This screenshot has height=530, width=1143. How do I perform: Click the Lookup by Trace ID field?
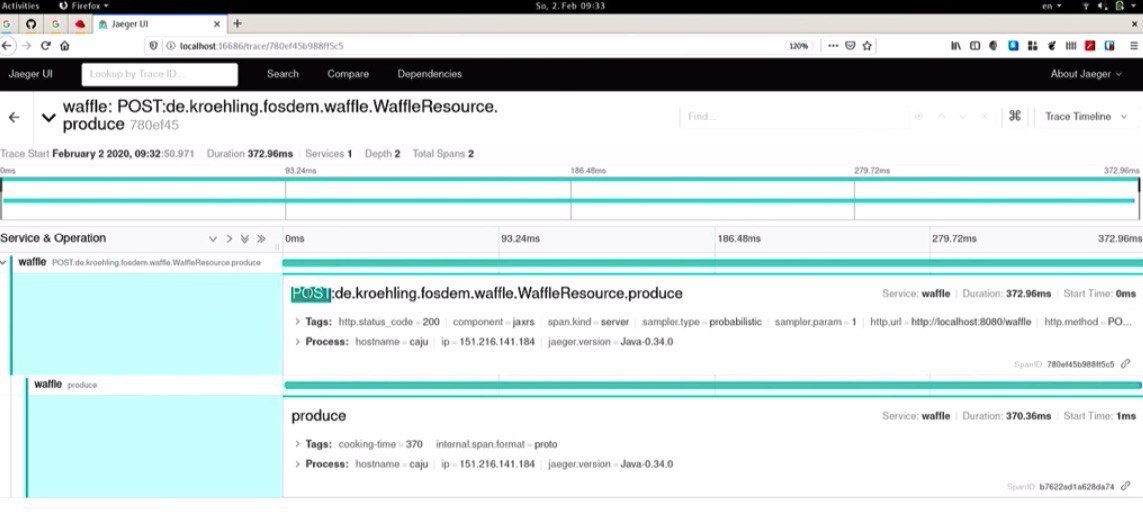(x=160, y=74)
